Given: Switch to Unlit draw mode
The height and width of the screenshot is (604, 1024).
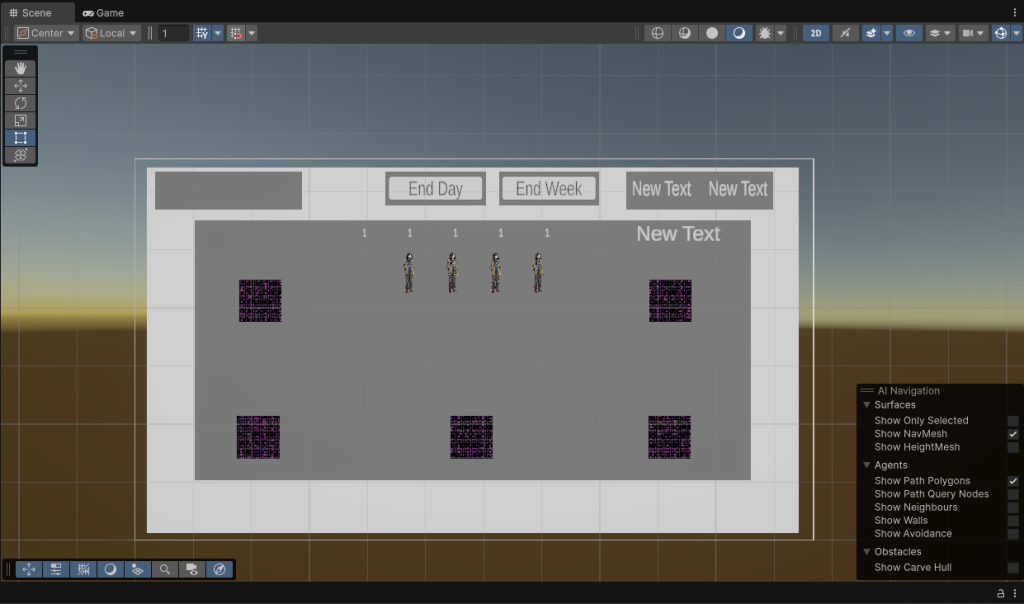Looking at the screenshot, I should (x=712, y=33).
